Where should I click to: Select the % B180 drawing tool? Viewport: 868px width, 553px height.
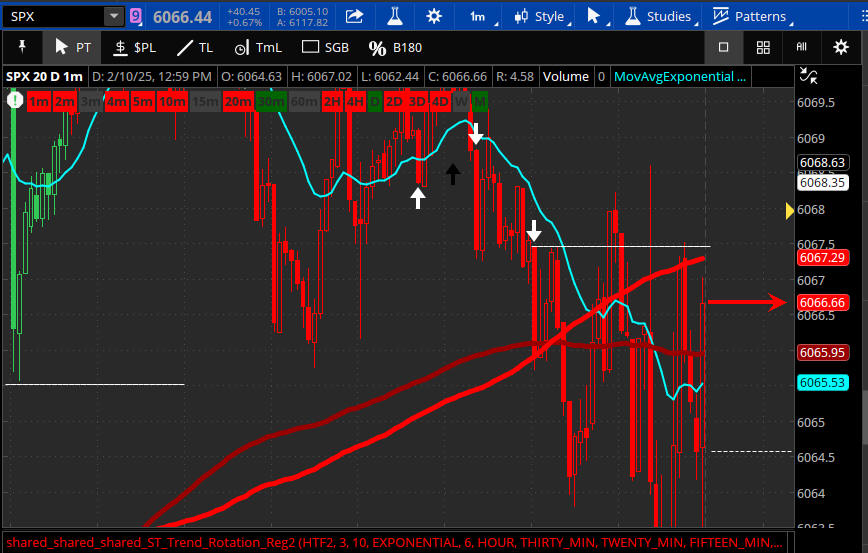(x=395, y=47)
